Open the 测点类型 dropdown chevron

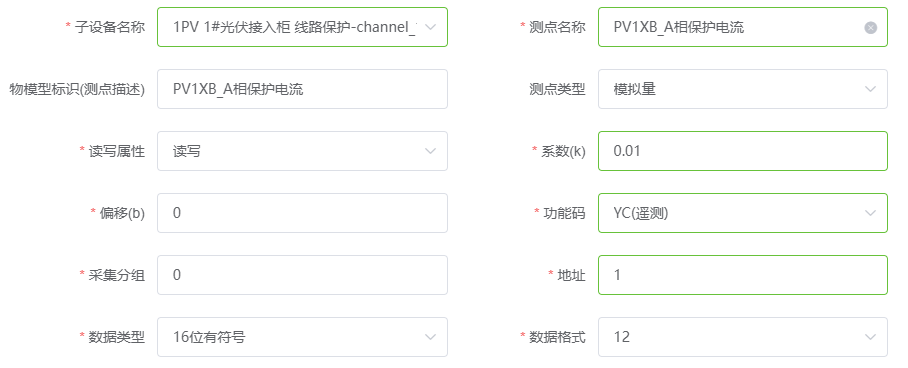point(870,89)
